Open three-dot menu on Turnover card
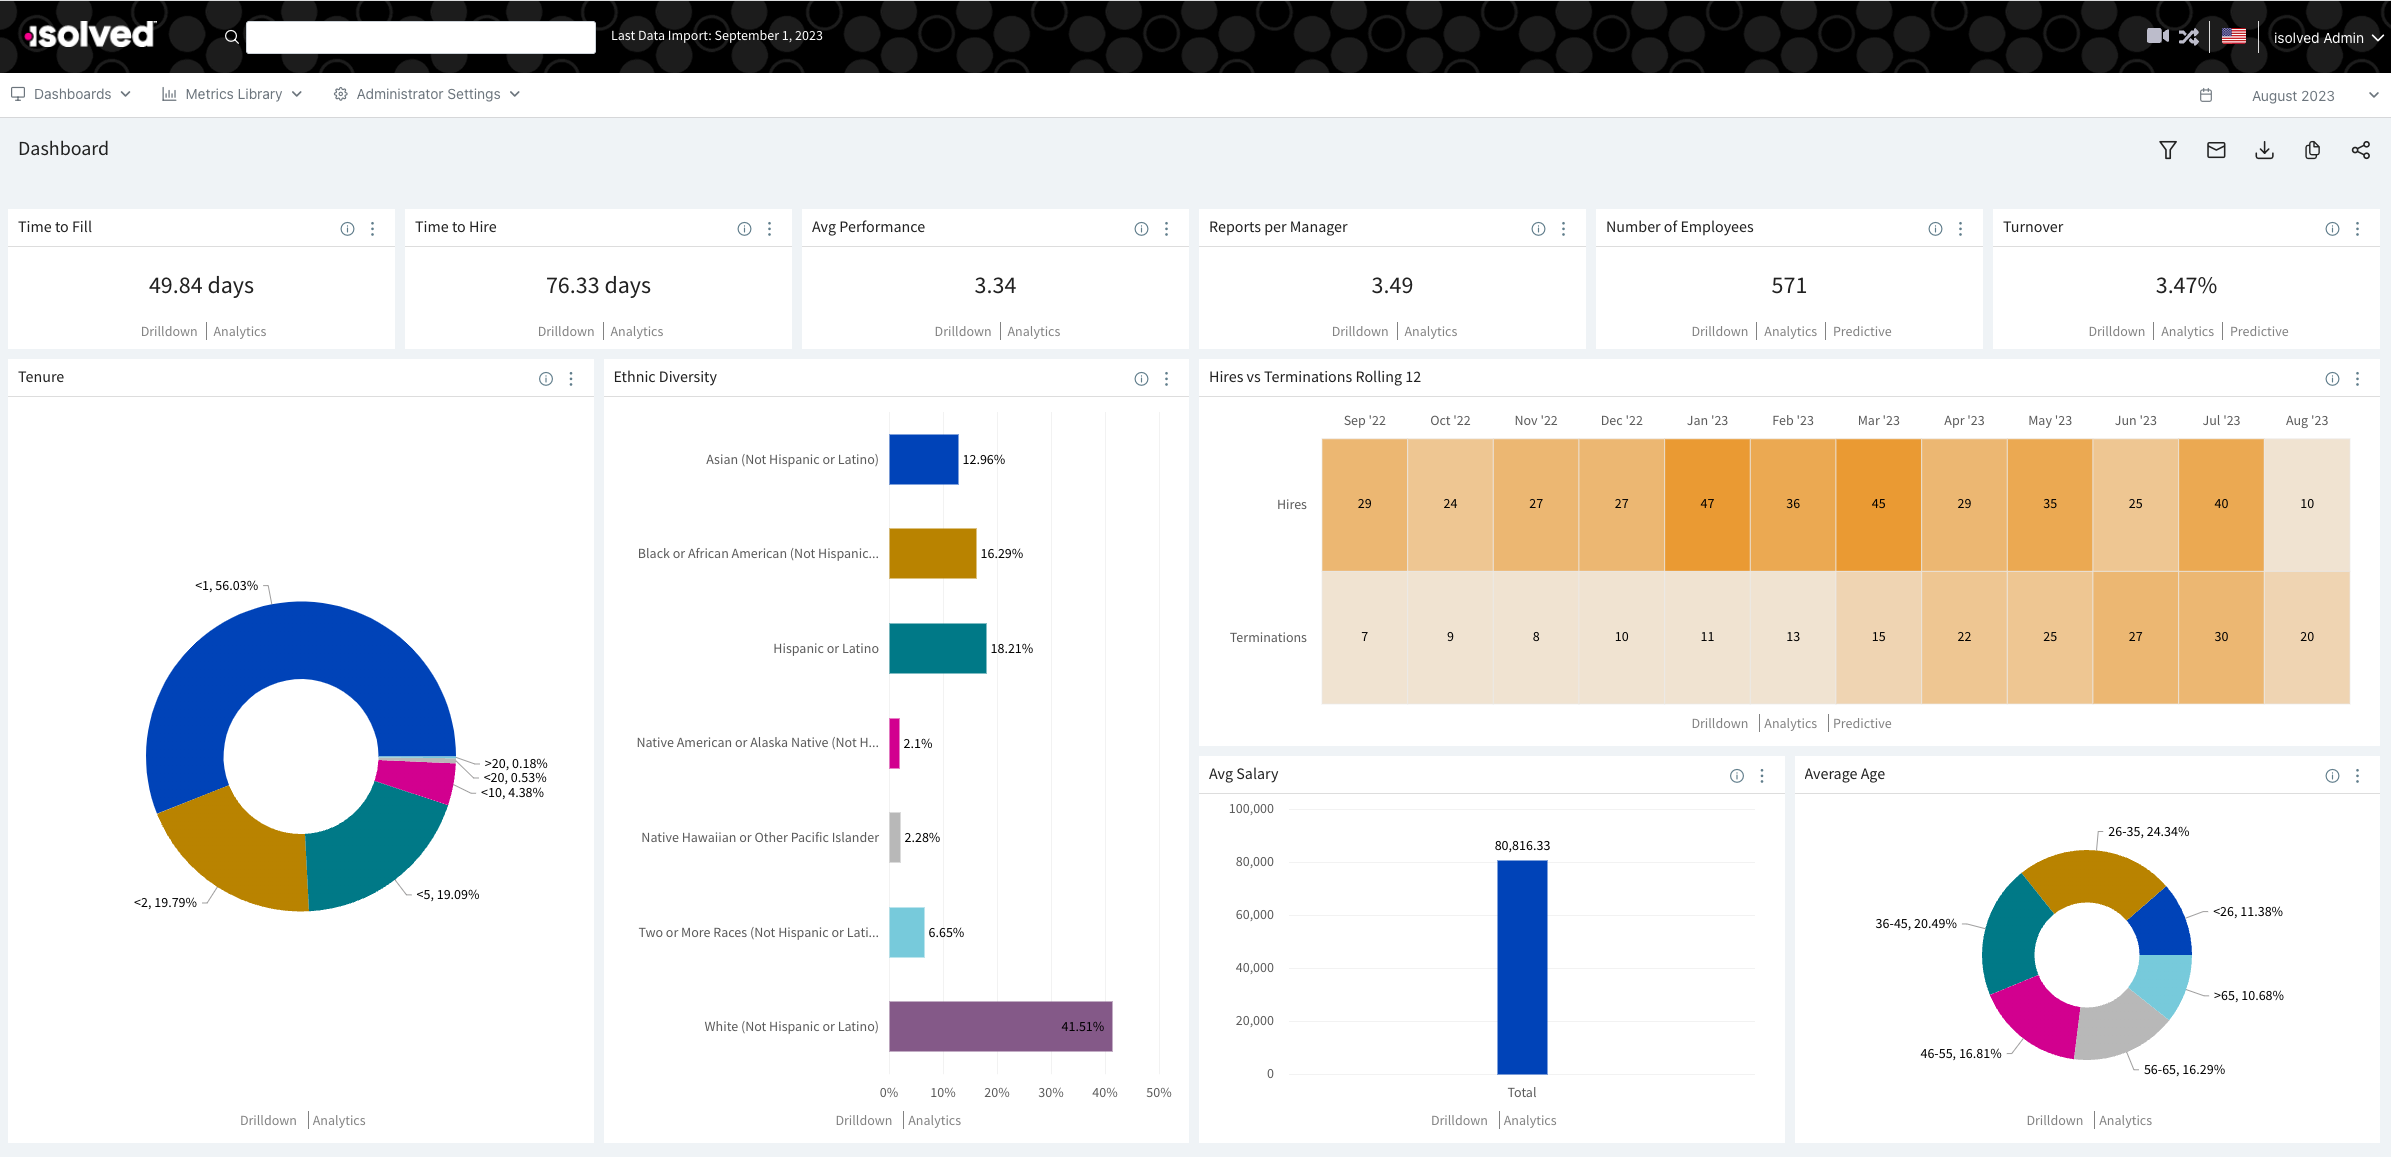The width and height of the screenshot is (2391, 1157). point(2357,229)
